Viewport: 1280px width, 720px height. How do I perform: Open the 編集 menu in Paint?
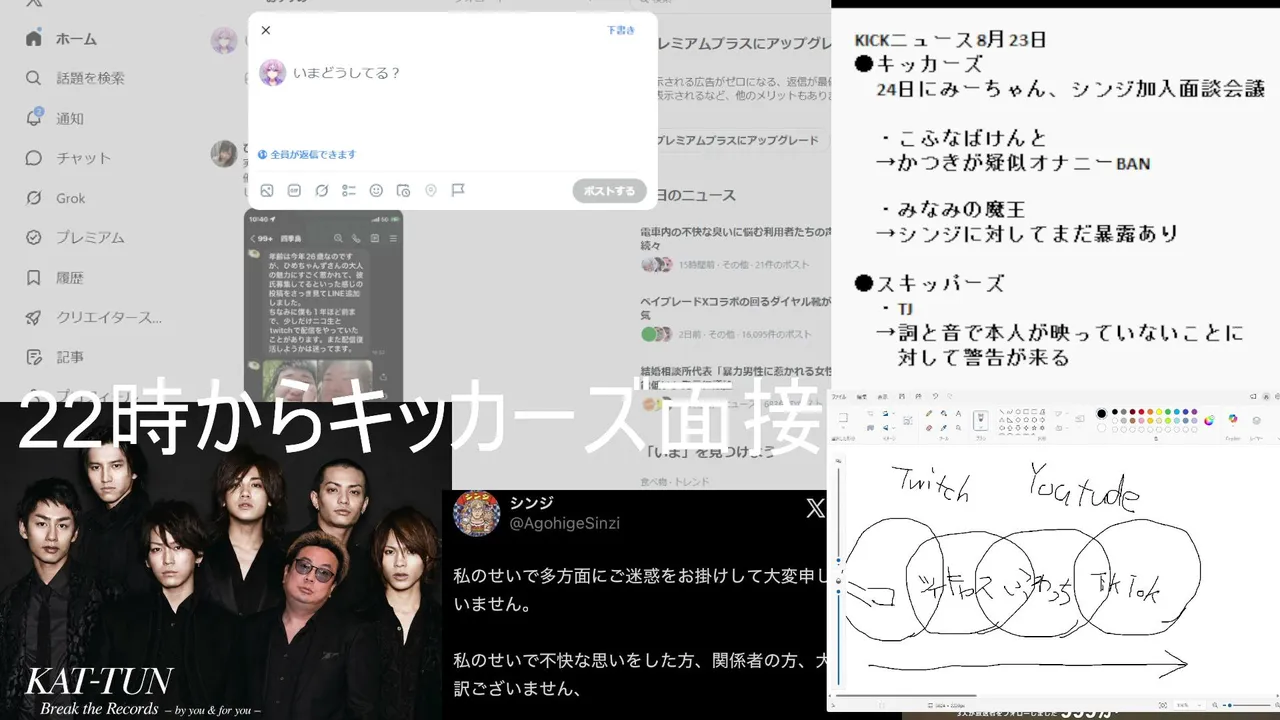[x=862, y=396]
